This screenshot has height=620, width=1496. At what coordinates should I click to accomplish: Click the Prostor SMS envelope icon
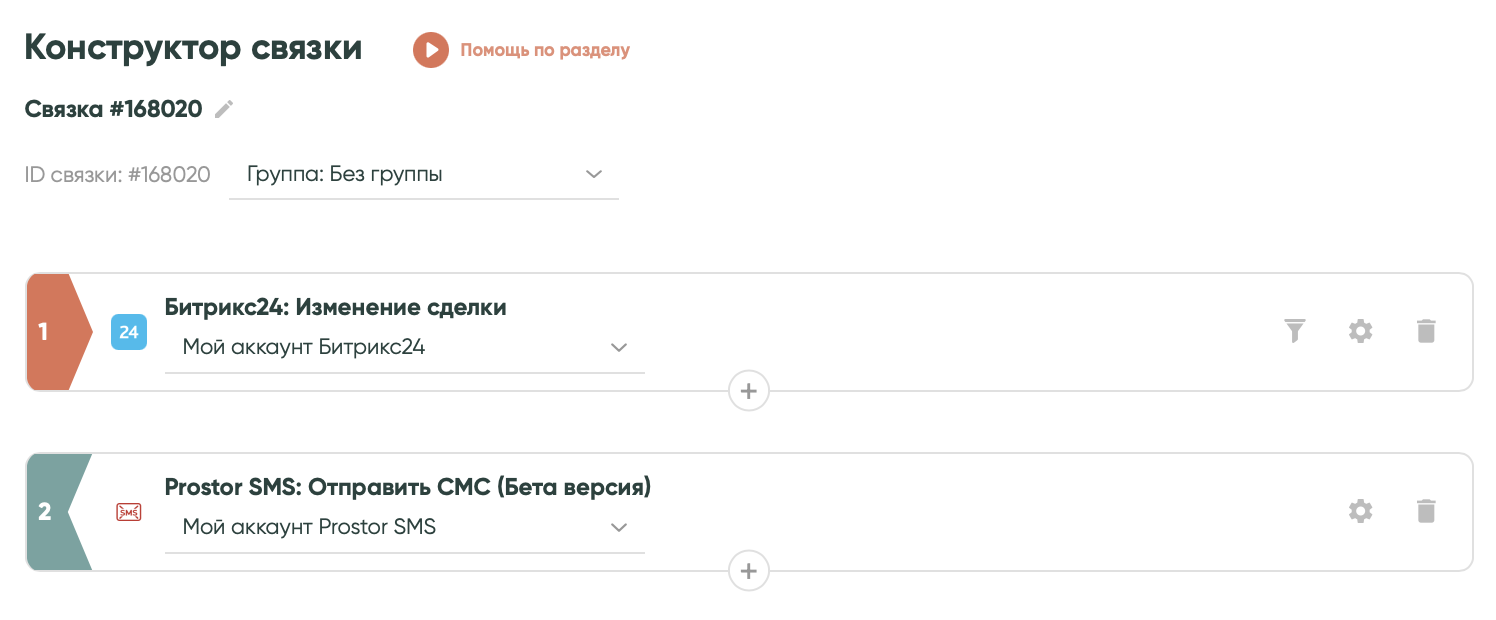point(129,512)
